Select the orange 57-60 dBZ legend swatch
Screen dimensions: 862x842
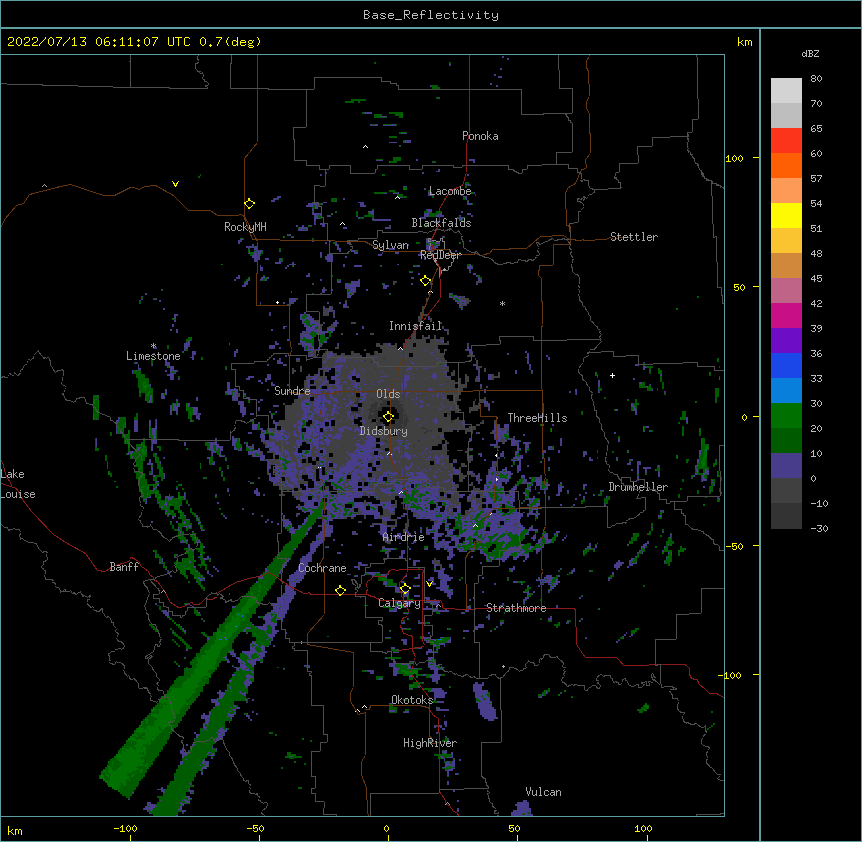[x=786, y=165]
